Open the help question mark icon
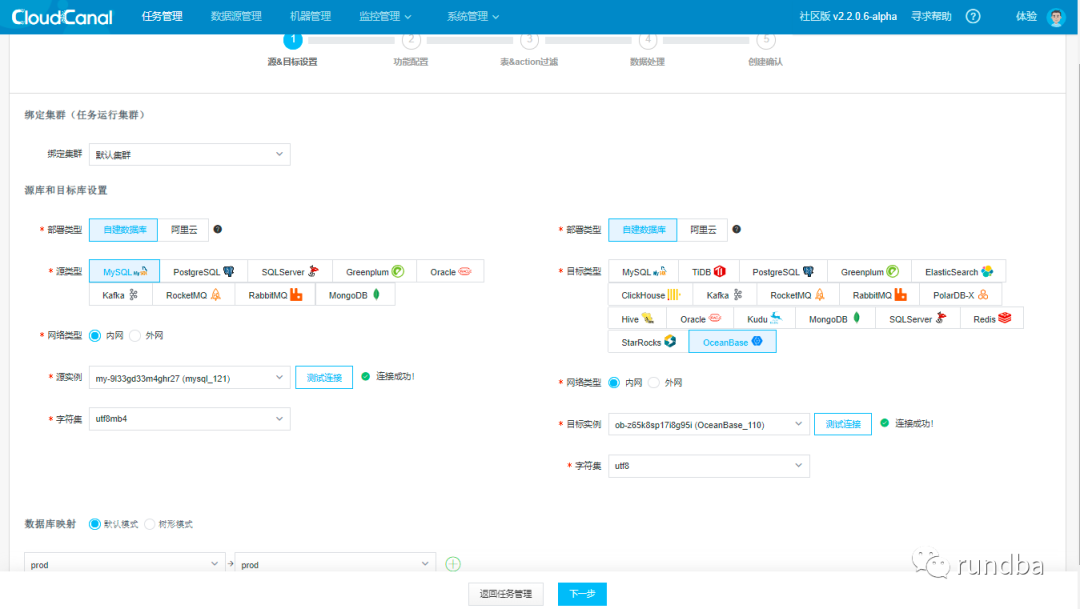The height and width of the screenshot is (609, 1080). (973, 16)
